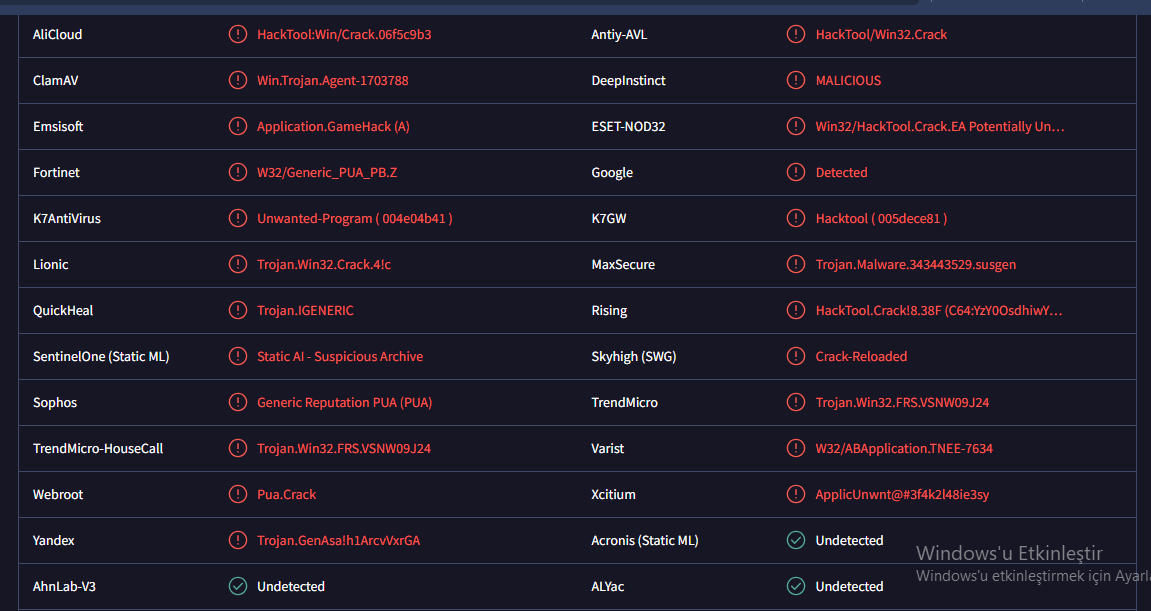Click the SentinelOne (Static ML) vendor label
Viewport: 1151px width, 611px height.
[x=101, y=356]
